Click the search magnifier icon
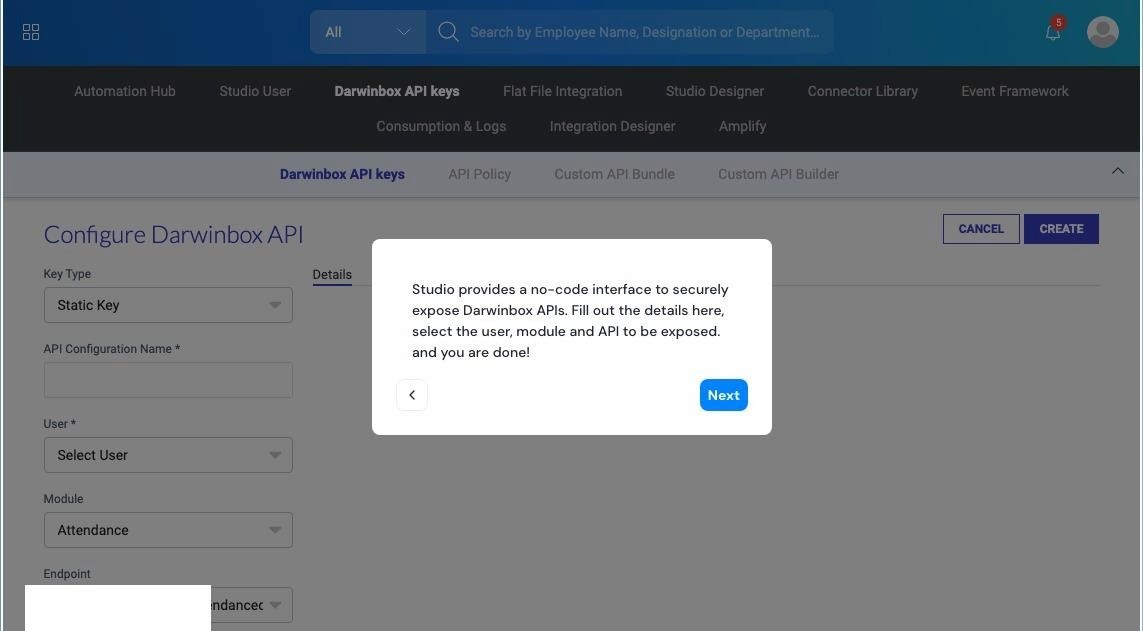This screenshot has height=631, width=1143. (x=448, y=32)
